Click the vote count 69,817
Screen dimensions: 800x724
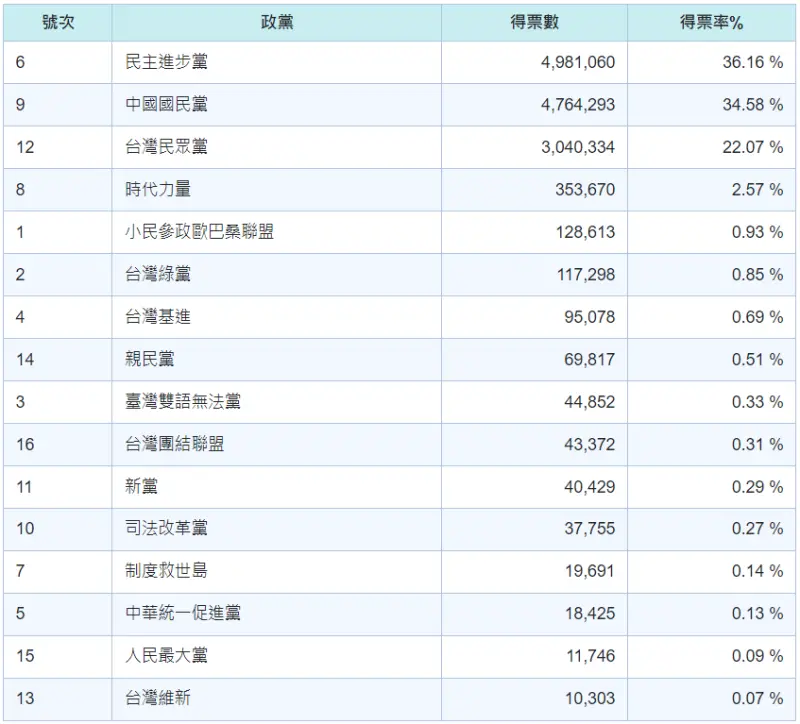click(x=590, y=359)
